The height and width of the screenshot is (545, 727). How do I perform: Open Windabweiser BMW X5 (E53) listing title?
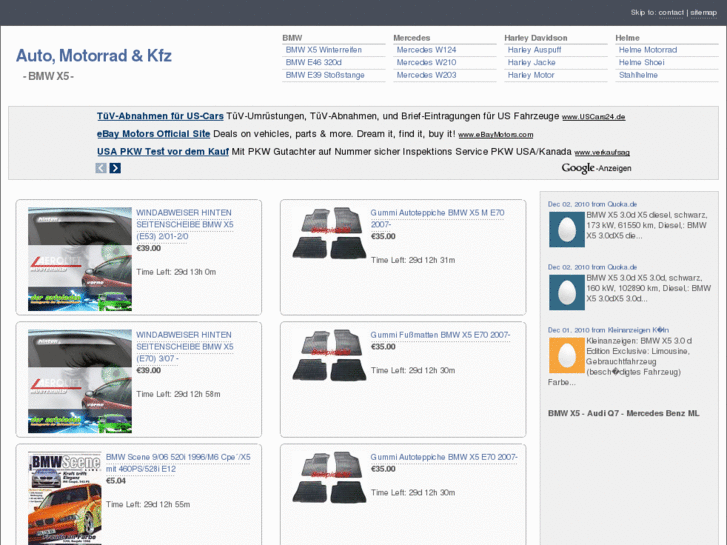point(185,224)
